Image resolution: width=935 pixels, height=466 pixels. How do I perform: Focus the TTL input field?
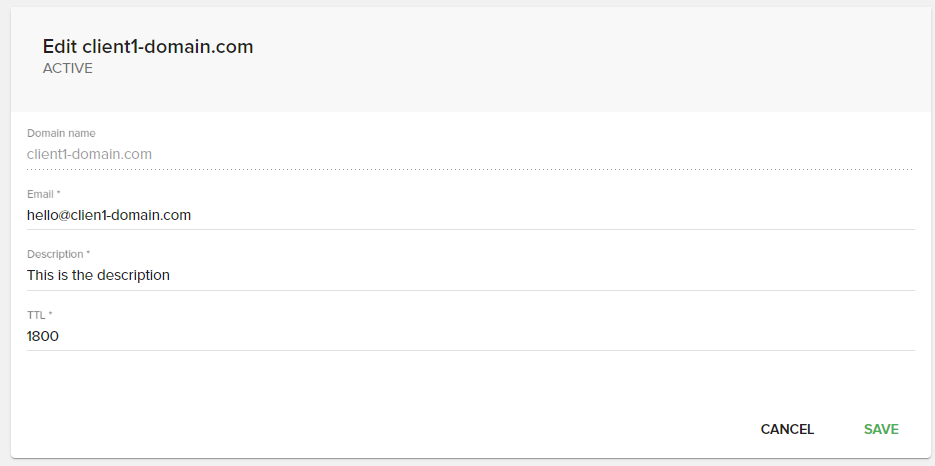tap(470, 337)
